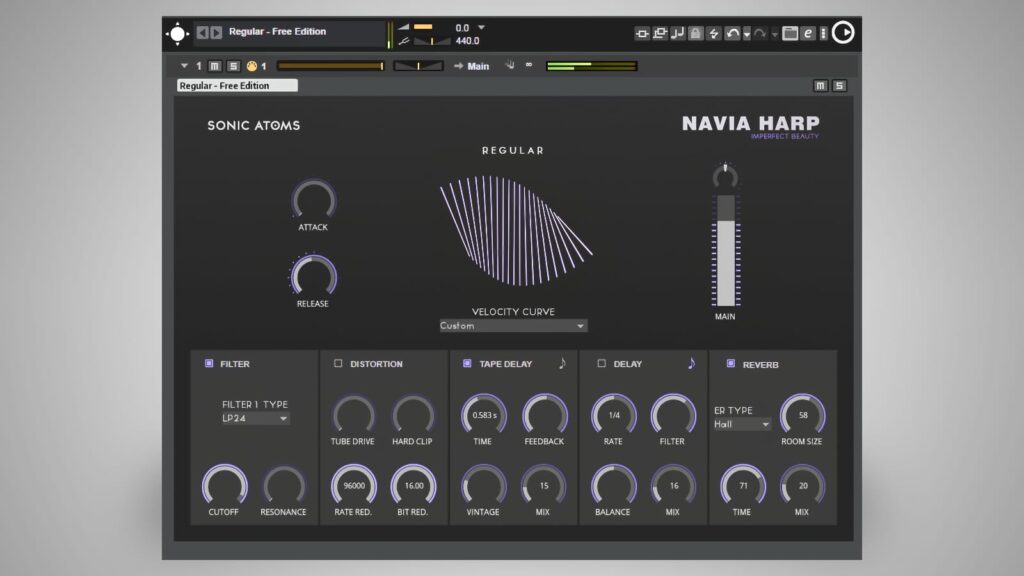
Task: Click the Main volume vertical slider
Action: click(x=725, y=250)
